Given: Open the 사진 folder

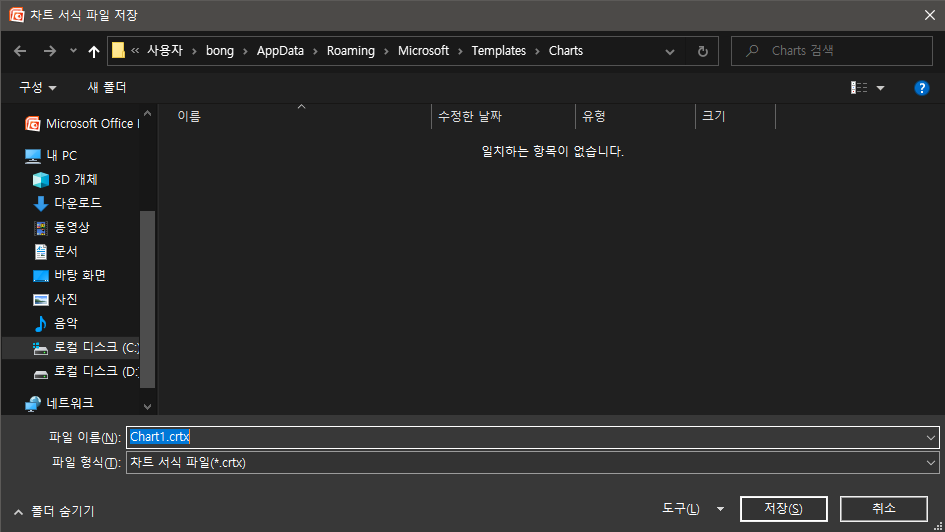Looking at the screenshot, I should [x=55, y=299].
